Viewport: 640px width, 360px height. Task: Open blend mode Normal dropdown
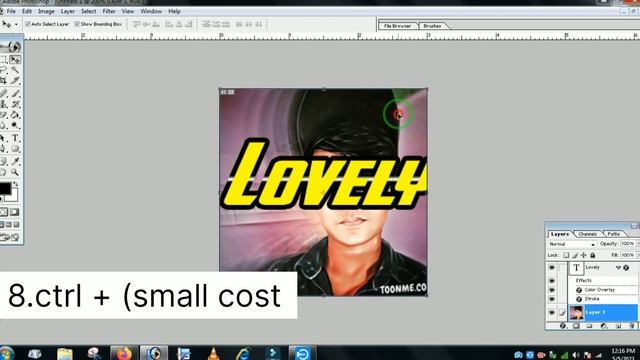click(x=571, y=244)
